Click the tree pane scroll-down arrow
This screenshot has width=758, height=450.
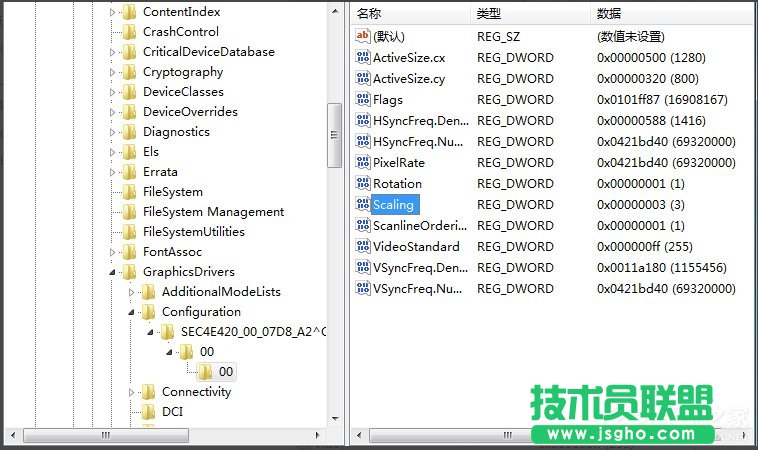[335, 419]
